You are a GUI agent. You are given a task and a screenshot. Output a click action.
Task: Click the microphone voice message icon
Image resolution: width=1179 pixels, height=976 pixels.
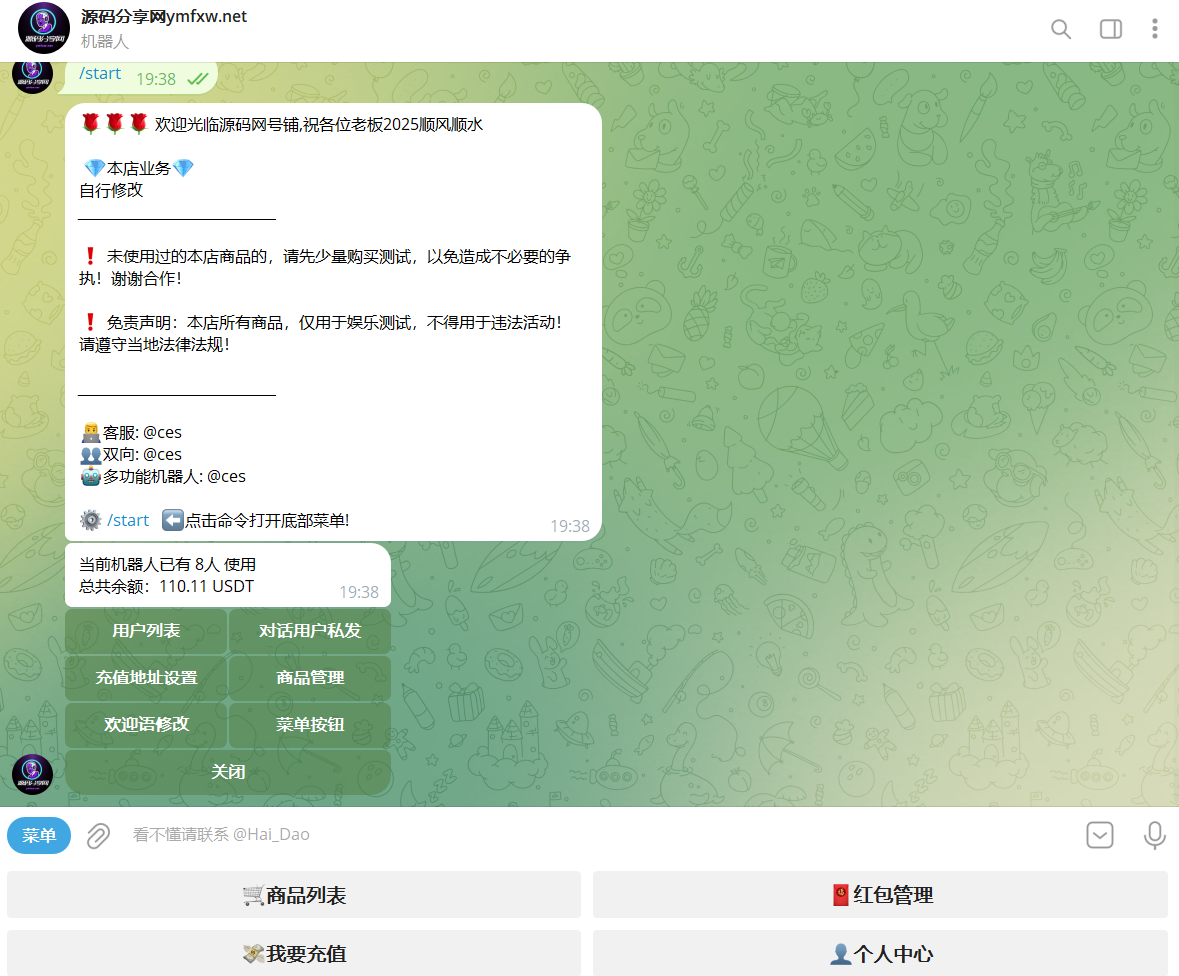(1154, 835)
